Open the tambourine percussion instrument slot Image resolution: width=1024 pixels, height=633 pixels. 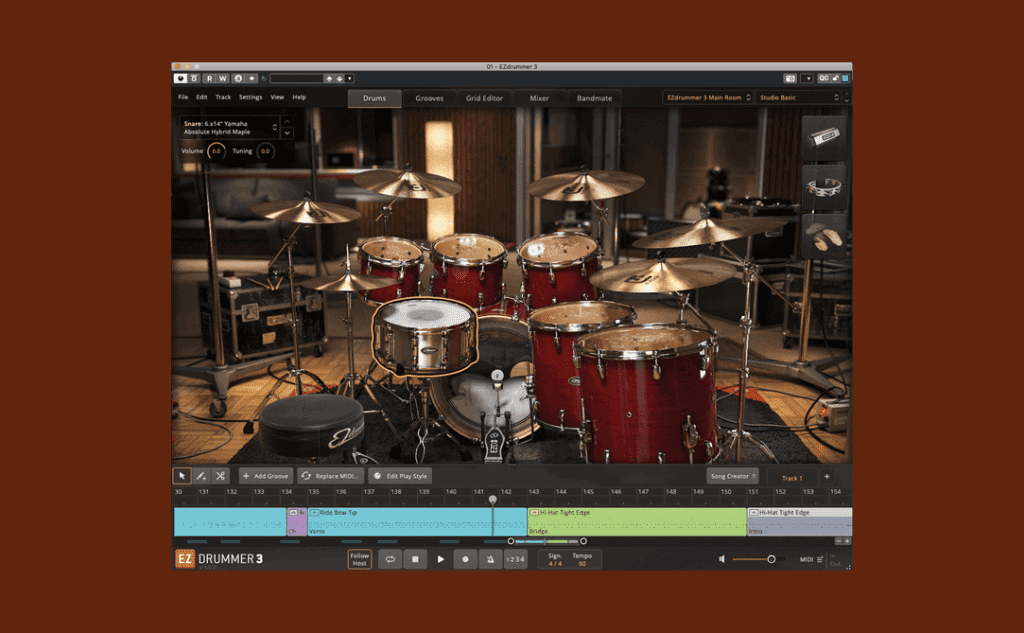coord(824,187)
